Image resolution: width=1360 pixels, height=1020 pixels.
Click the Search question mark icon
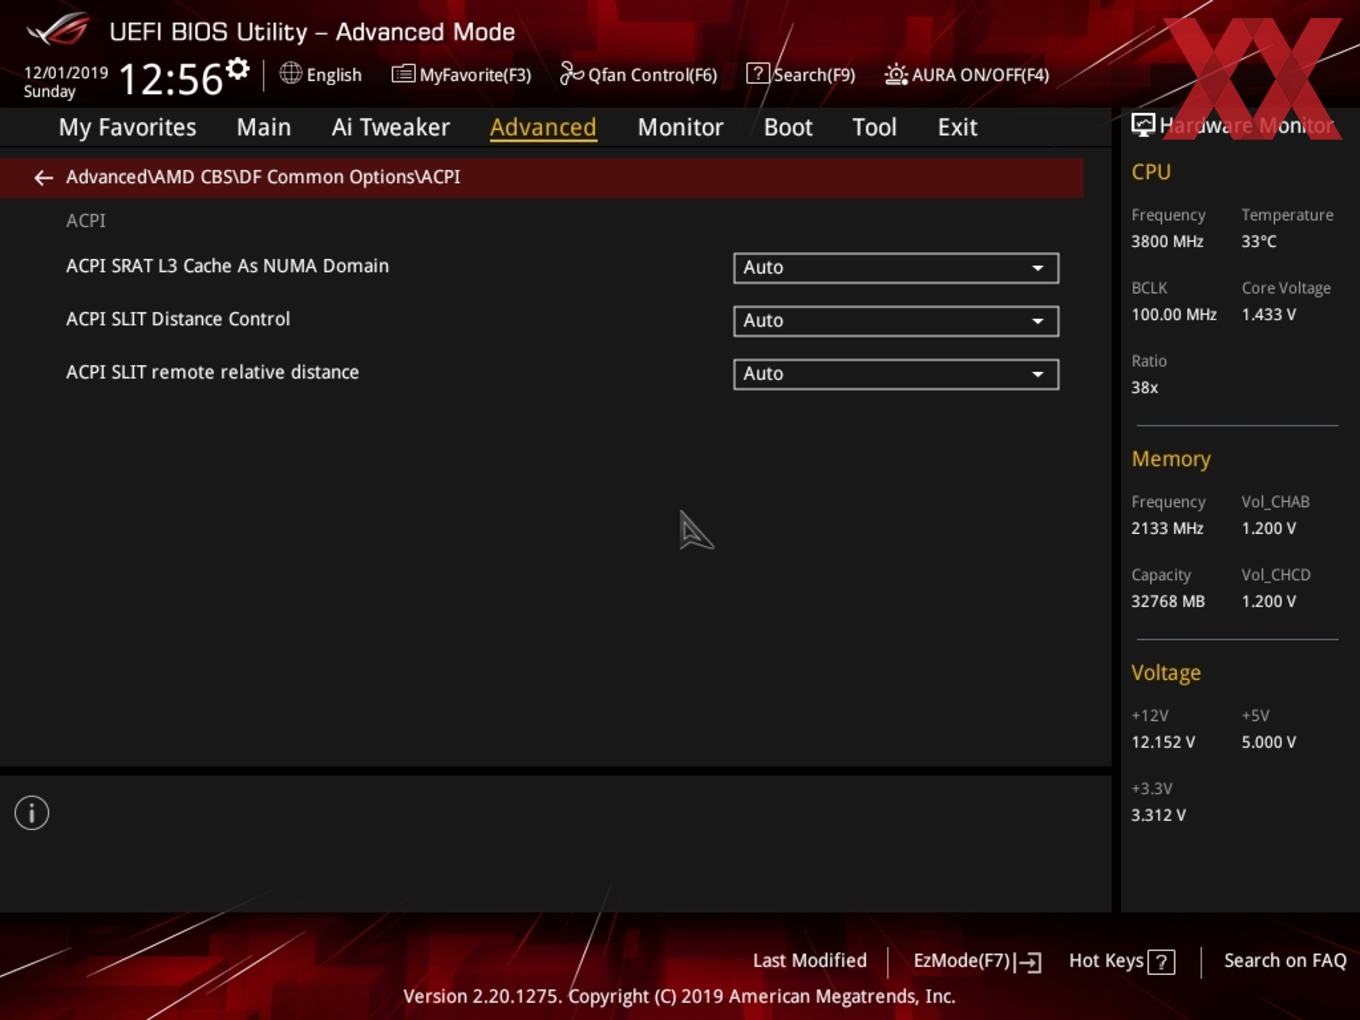[758, 73]
